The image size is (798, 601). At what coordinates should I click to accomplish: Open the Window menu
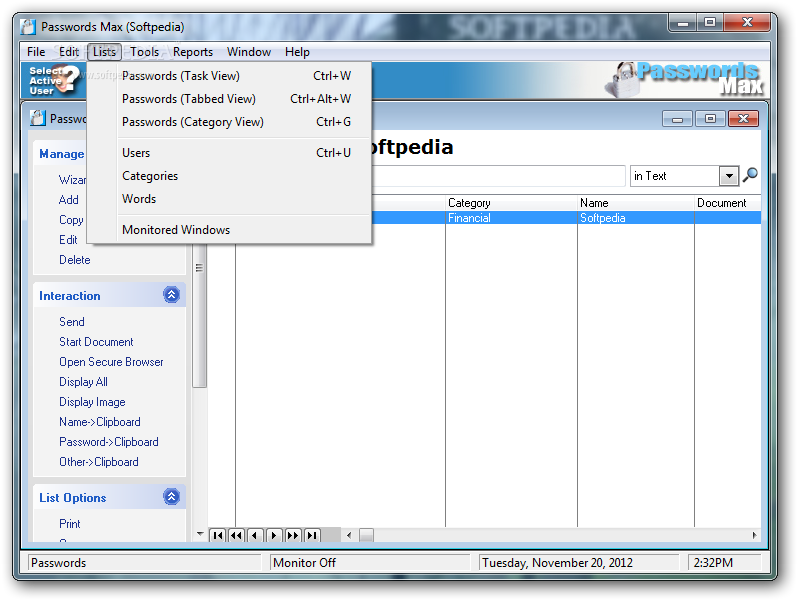click(249, 52)
